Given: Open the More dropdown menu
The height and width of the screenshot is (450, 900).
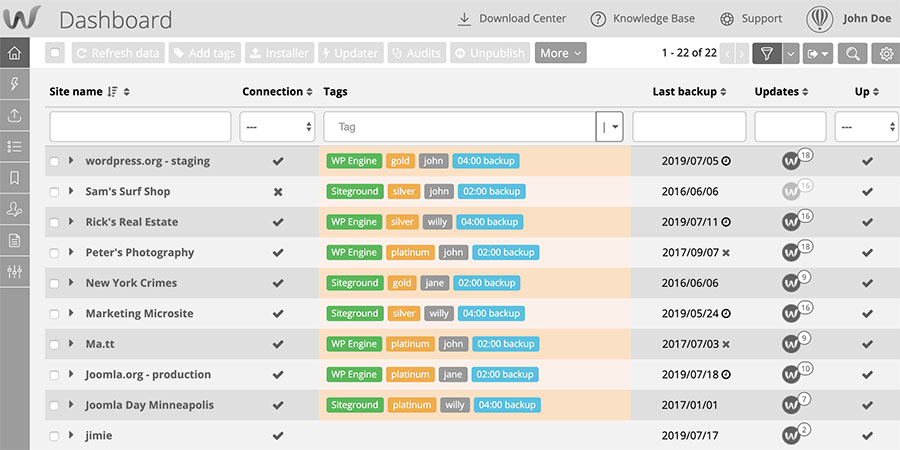Looking at the screenshot, I should click(x=561, y=53).
